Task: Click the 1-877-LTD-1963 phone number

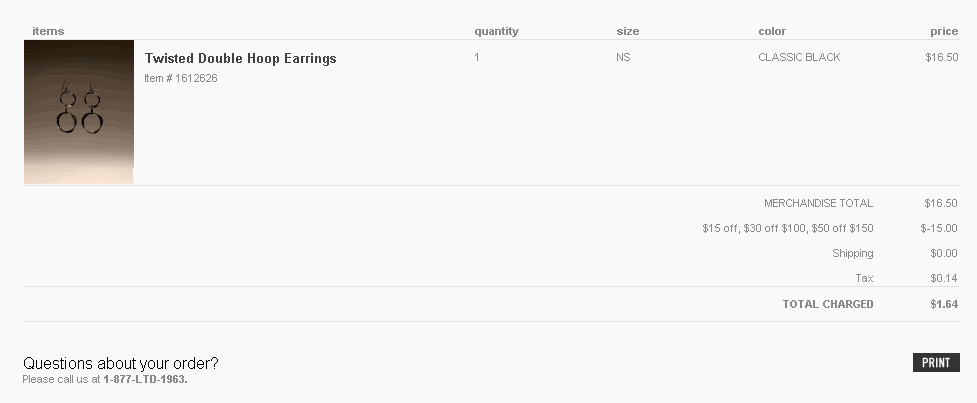Action: pyautogui.click(x=145, y=379)
